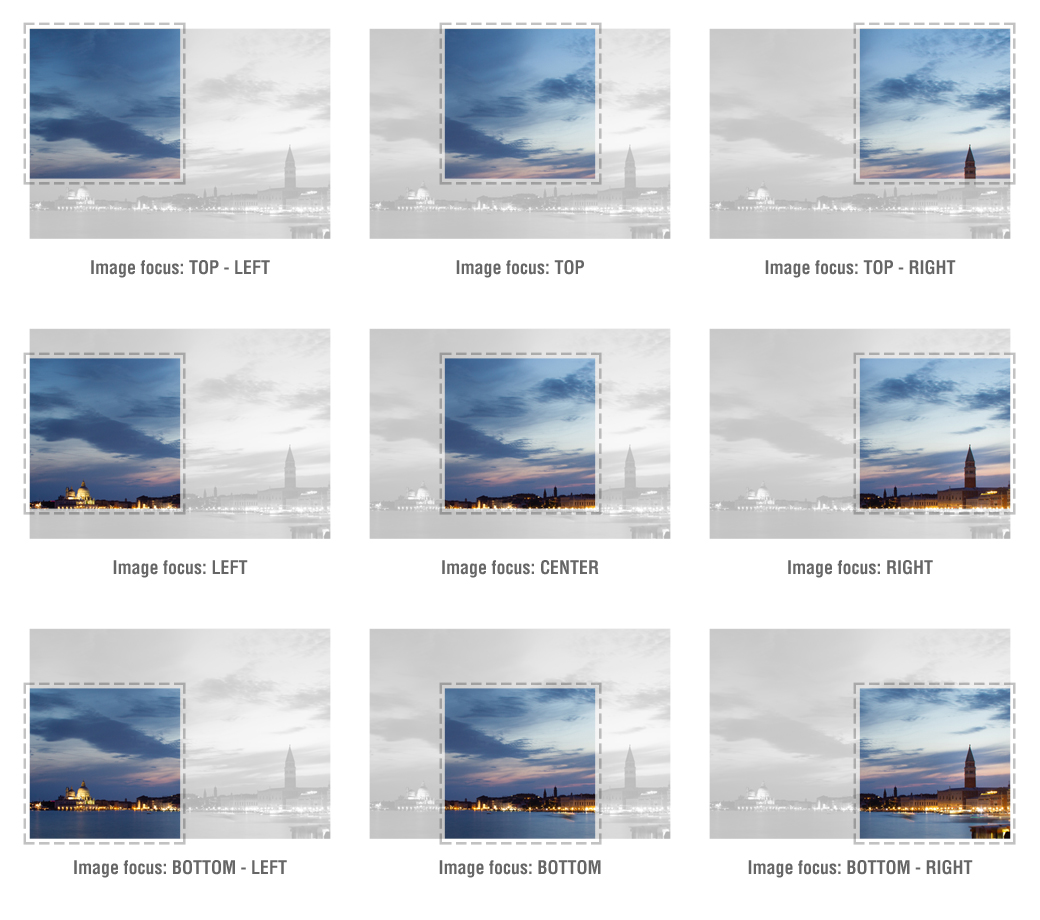Select the TOP - LEFT focus preview image
1040x920 pixels.
pos(180,133)
